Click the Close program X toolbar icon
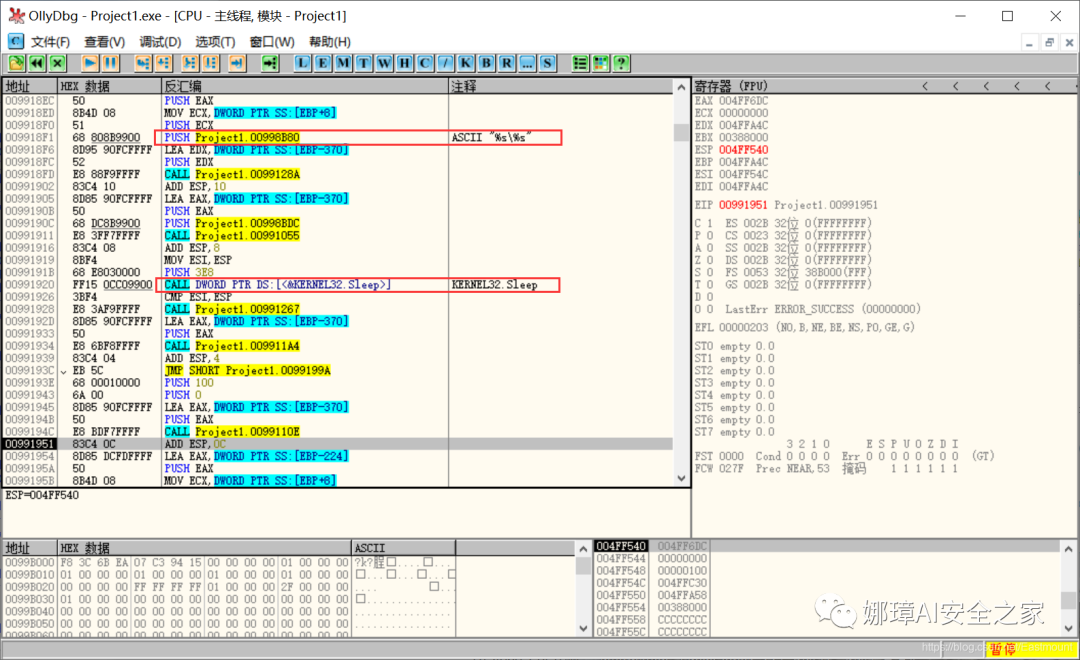Viewport: 1080px width, 660px height. point(58,63)
